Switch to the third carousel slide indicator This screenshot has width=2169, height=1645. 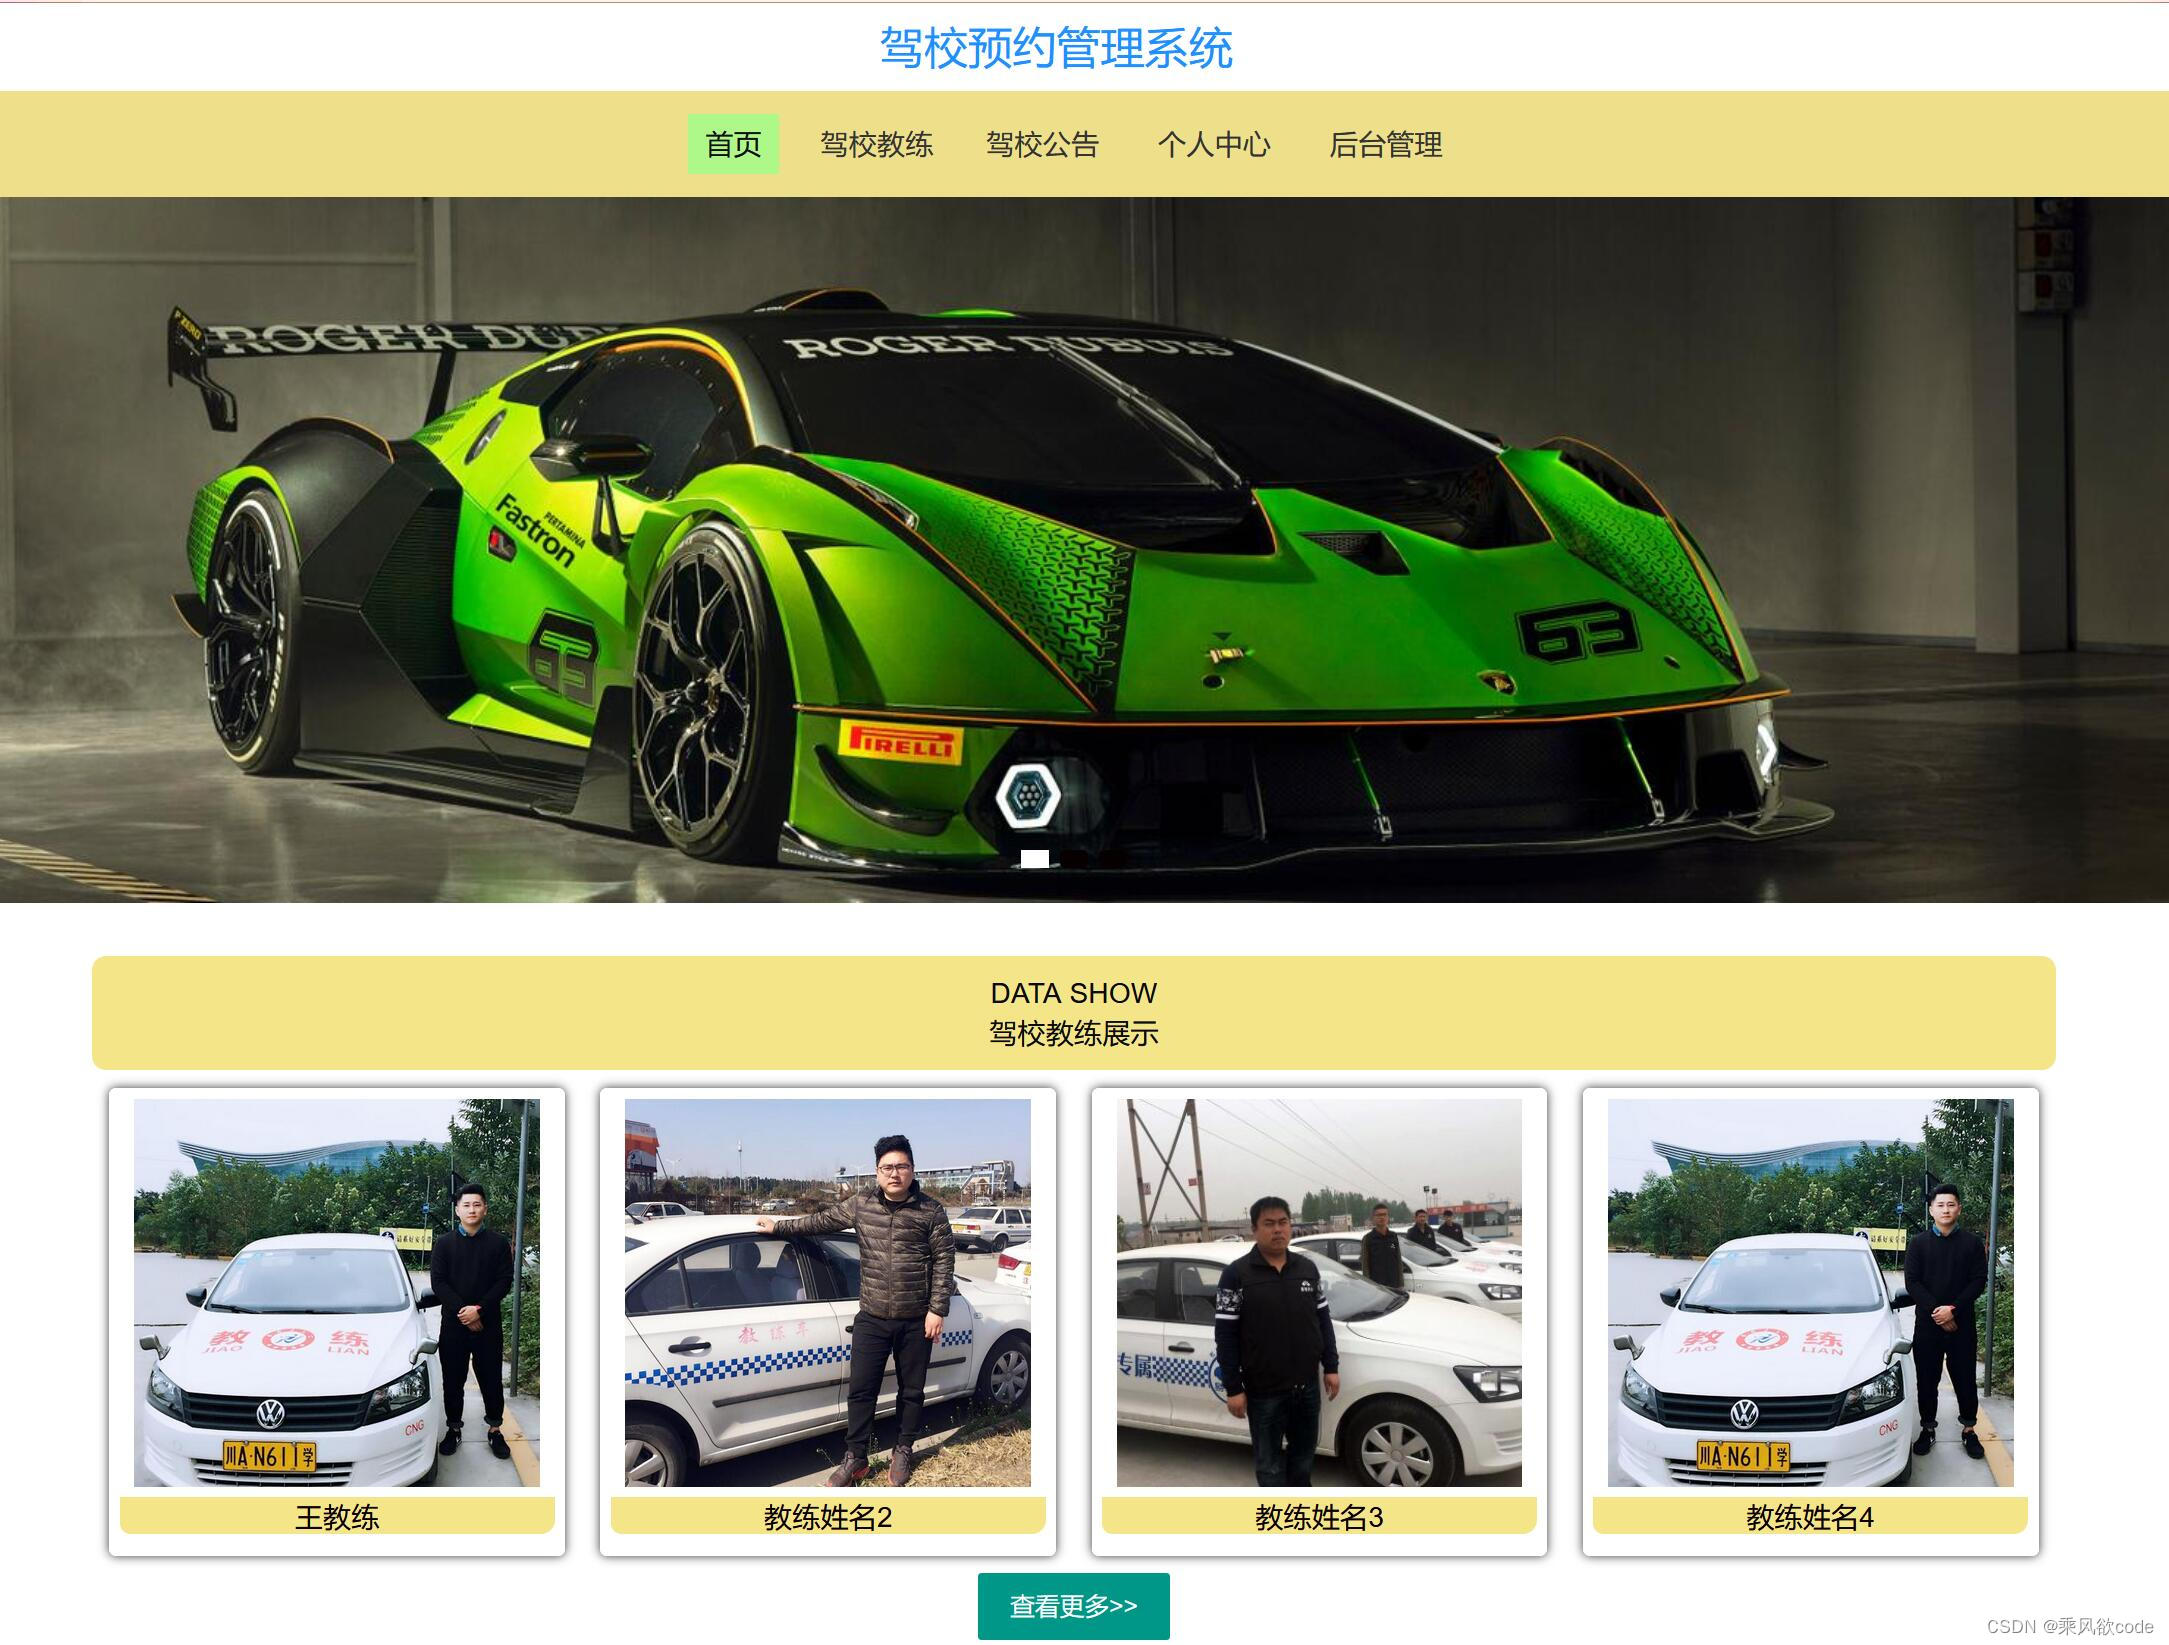tap(1113, 858)
